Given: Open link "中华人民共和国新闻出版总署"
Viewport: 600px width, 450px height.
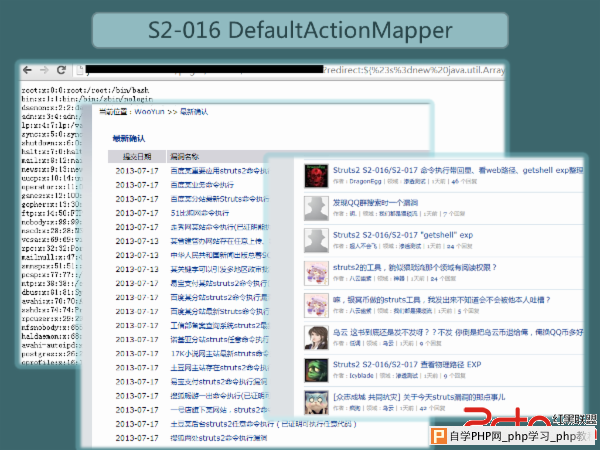Looking at the screenshot, I should tap(220, 255).
